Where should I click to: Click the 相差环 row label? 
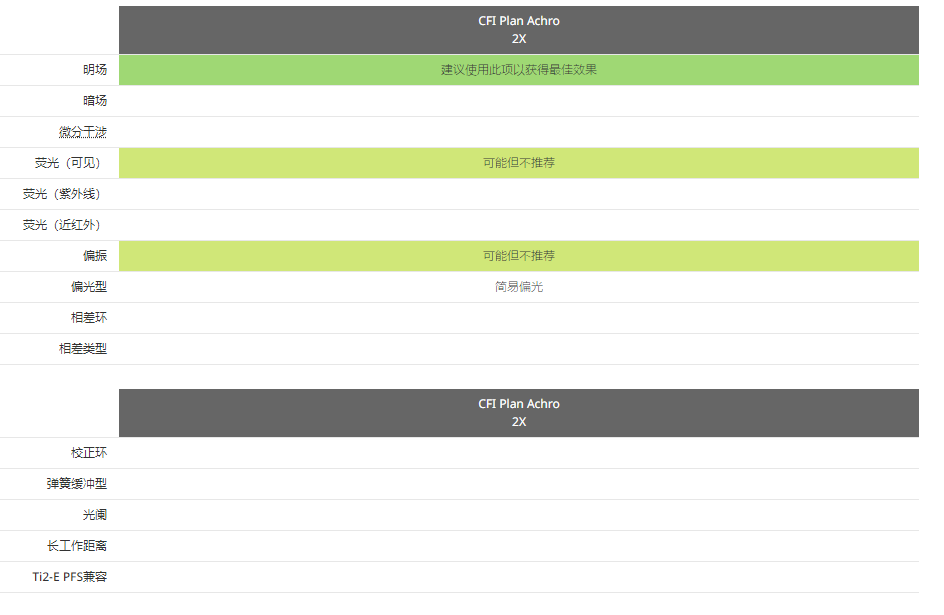88,318
